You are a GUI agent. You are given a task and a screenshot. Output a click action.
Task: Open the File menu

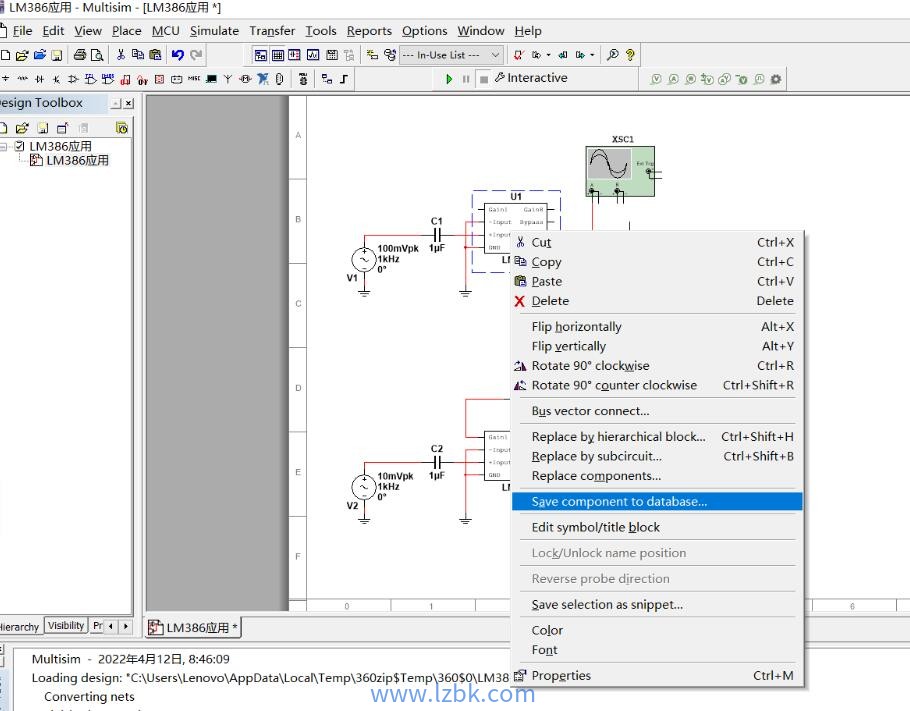coord(23,31)
